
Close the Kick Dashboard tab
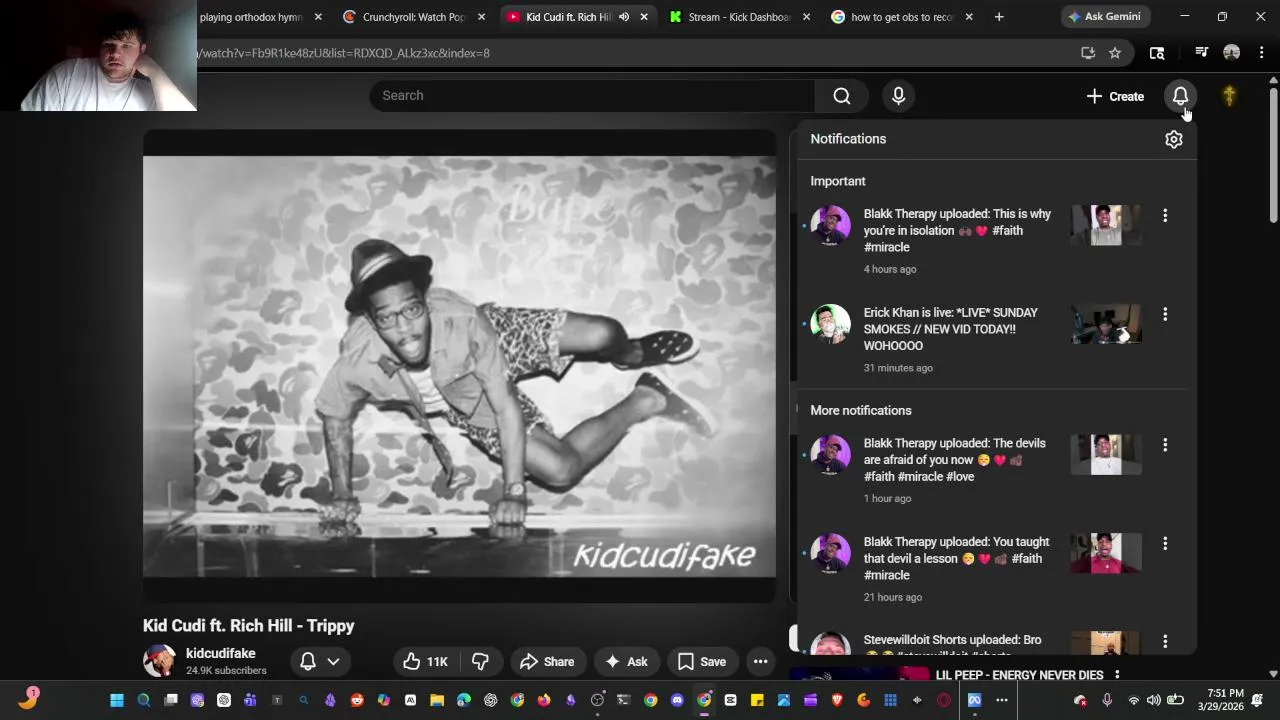click(806, 17)
